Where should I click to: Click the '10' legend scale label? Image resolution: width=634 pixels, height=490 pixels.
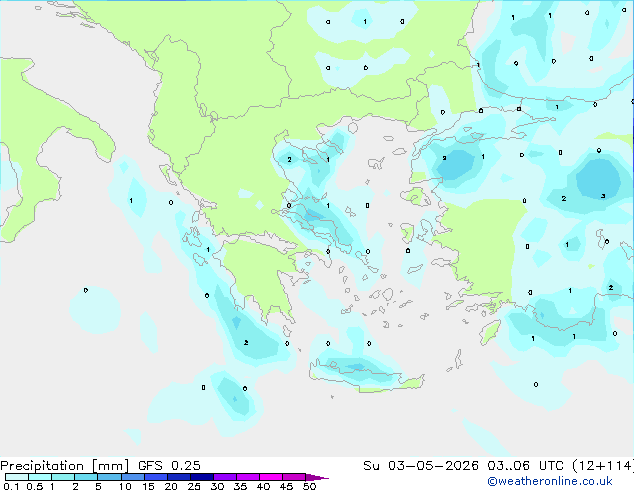coord(125,486)
